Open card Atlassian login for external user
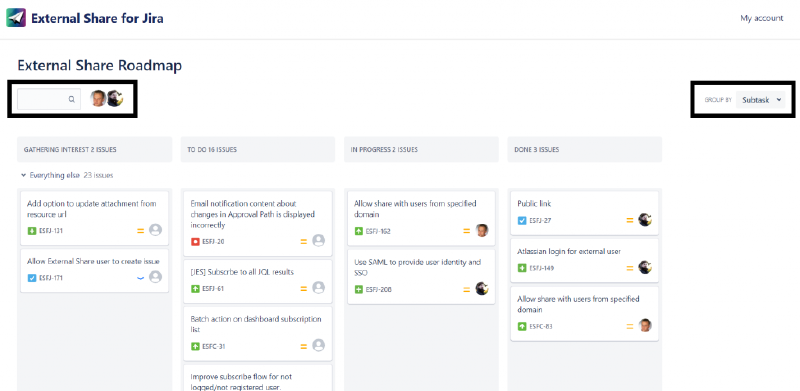Screen dimensions: 800x391 584,260
